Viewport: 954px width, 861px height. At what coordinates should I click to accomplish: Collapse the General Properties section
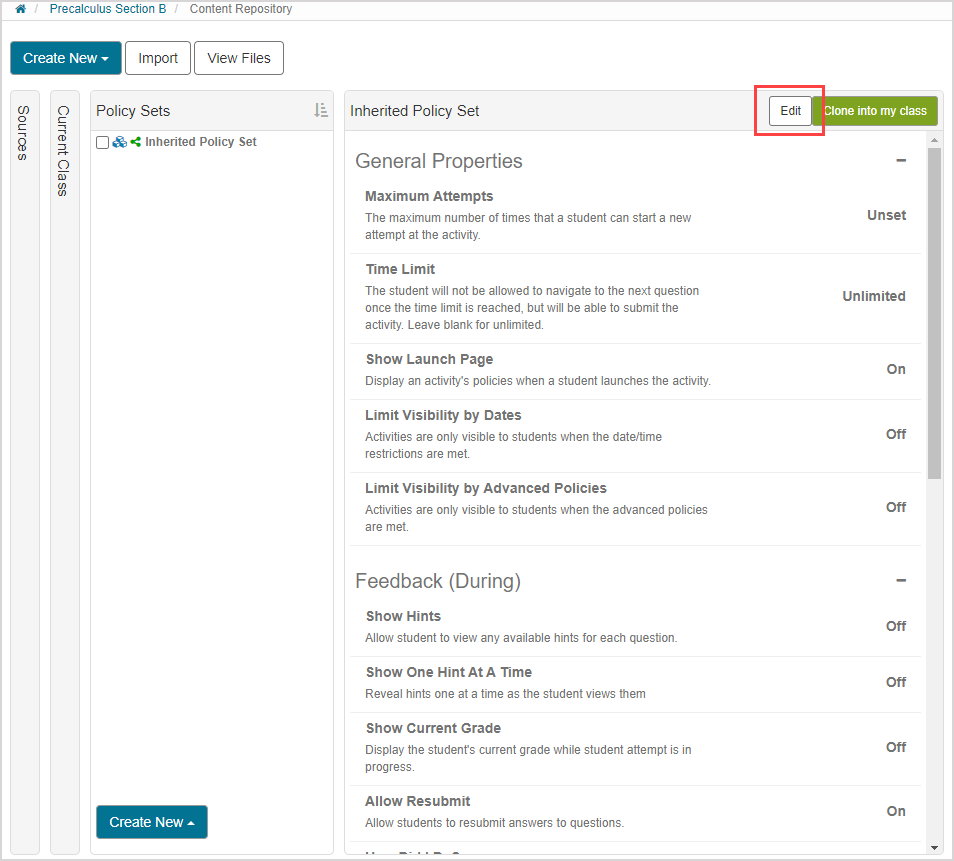pos(900,161)
